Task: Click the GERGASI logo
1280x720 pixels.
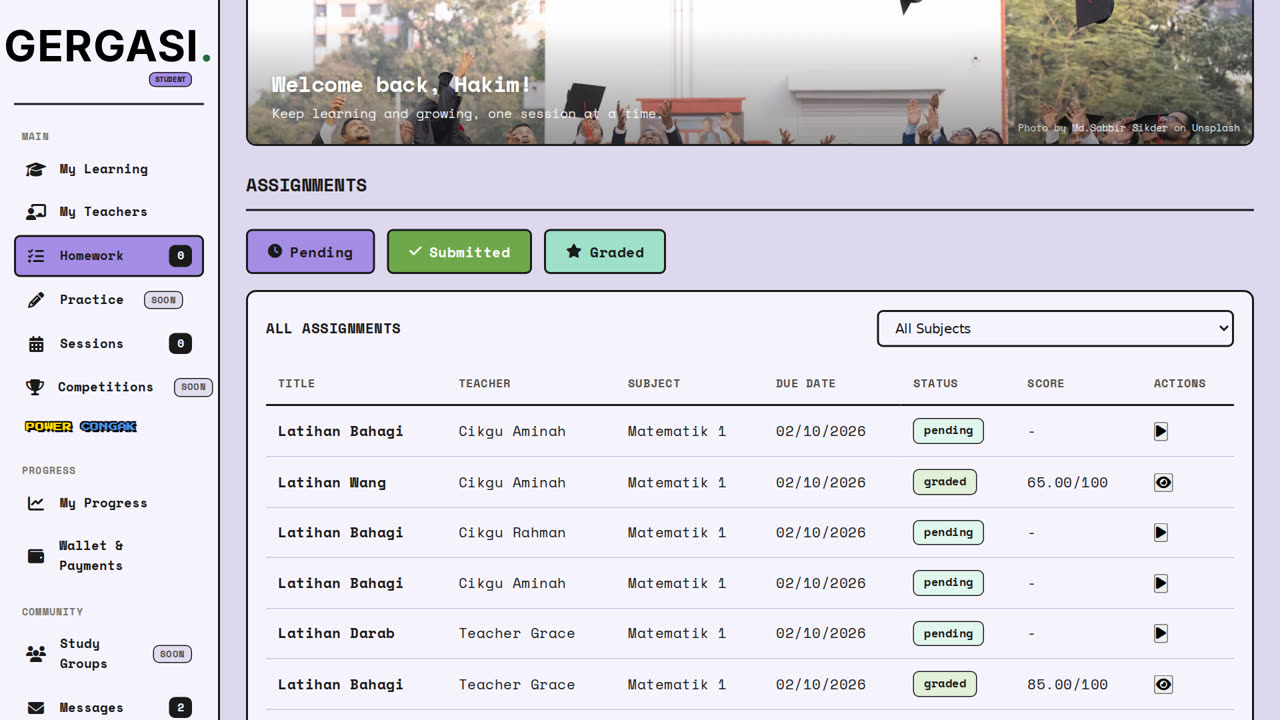Action: tap(108, 46)
